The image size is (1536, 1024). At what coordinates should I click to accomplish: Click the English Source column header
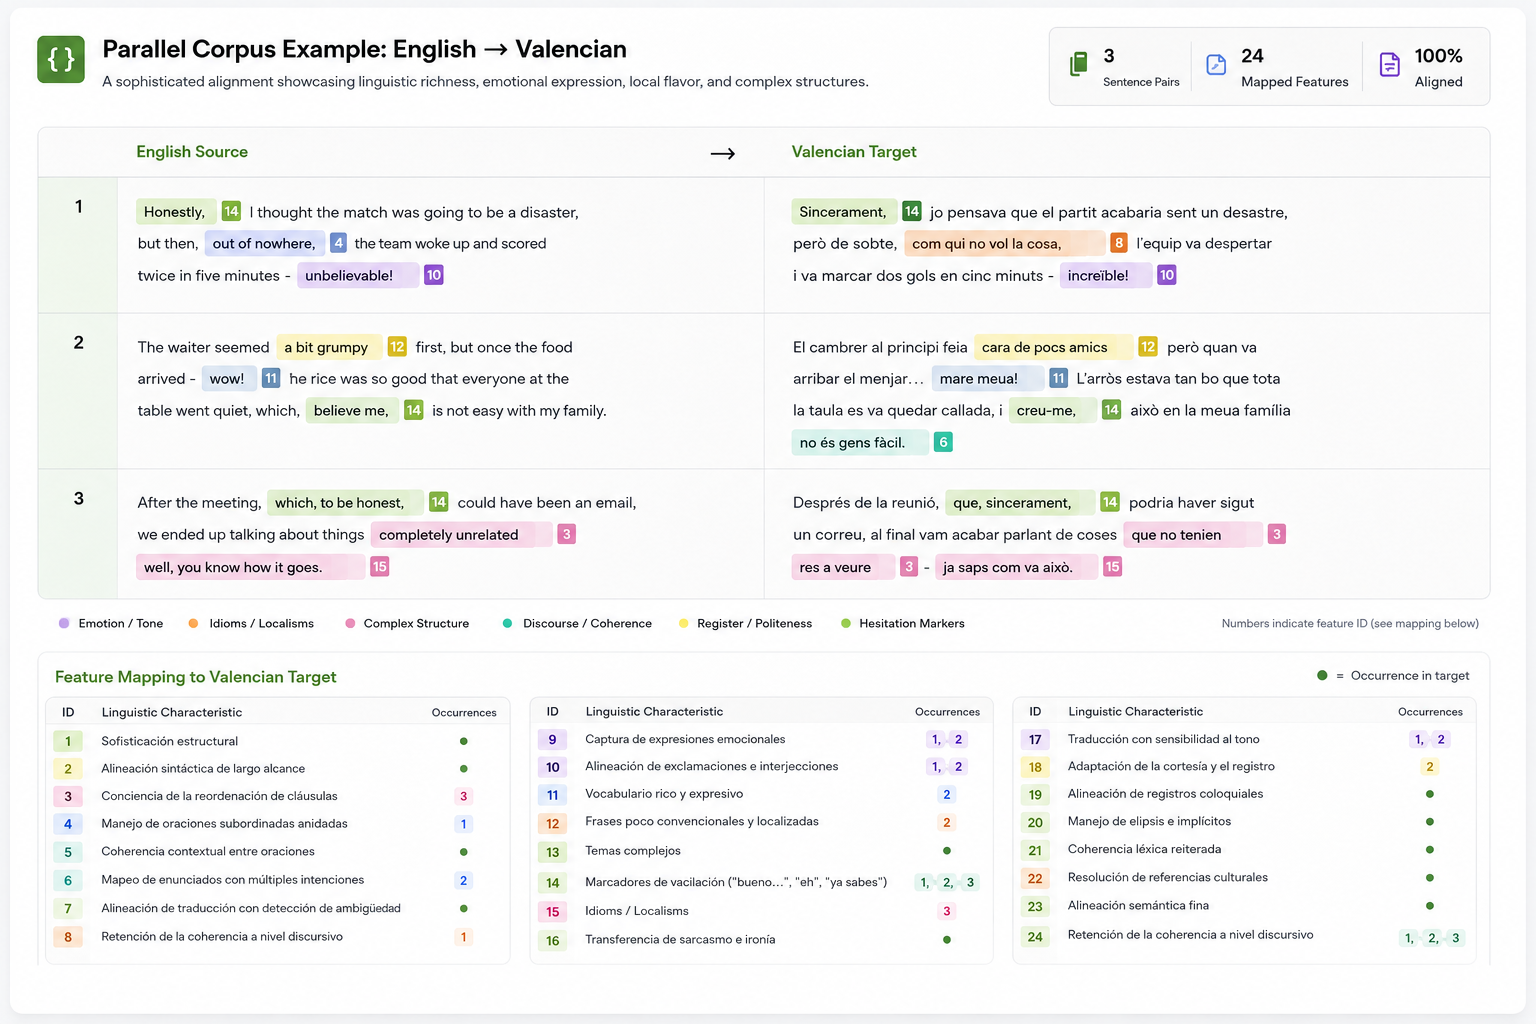(192, 152)
